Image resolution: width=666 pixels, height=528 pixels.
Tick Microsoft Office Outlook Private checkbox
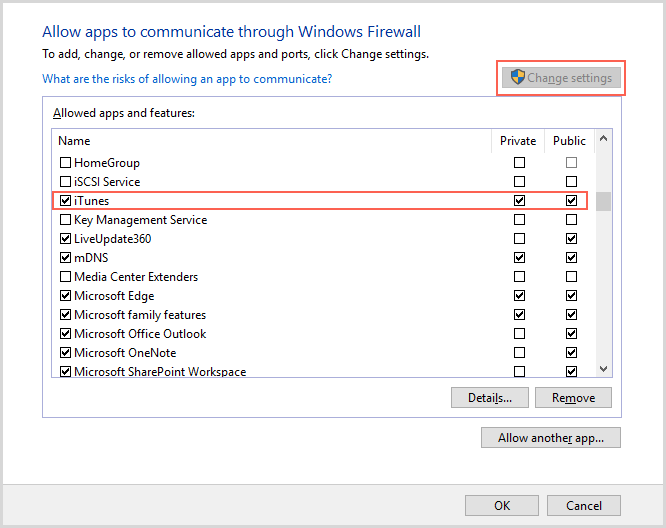519,334
